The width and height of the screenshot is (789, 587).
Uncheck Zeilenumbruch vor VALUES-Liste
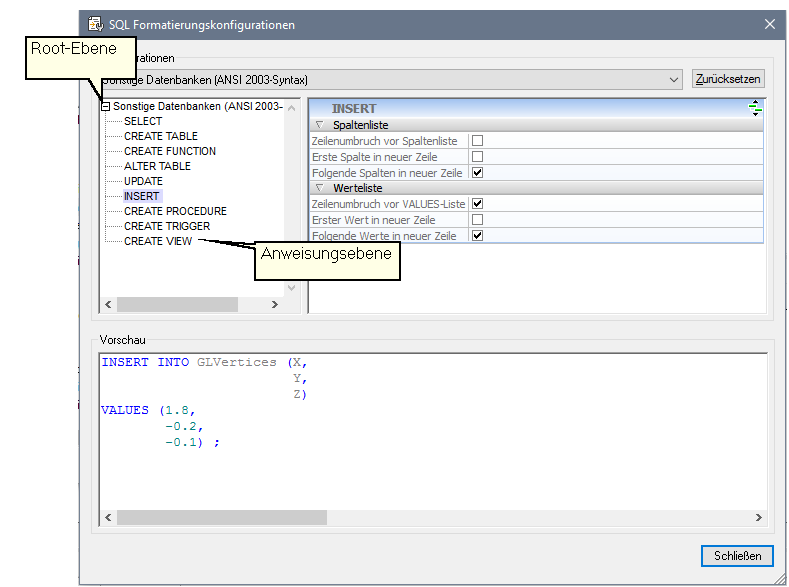click(x=477, y=204)
